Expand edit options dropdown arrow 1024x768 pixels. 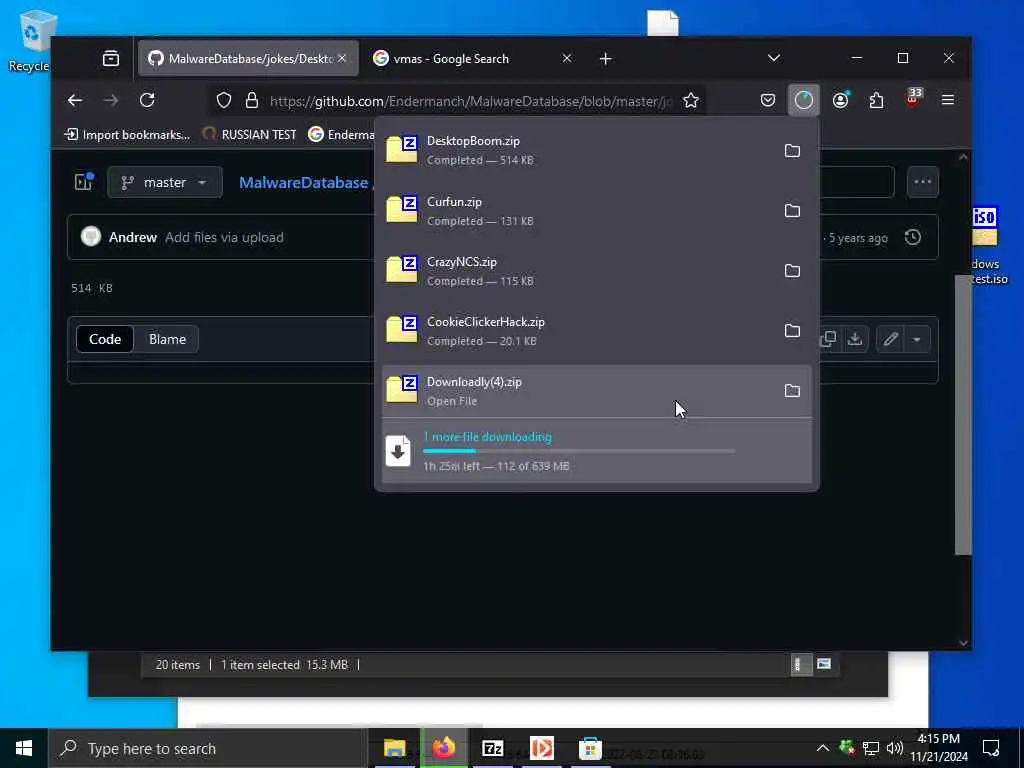tap(917, 339)
